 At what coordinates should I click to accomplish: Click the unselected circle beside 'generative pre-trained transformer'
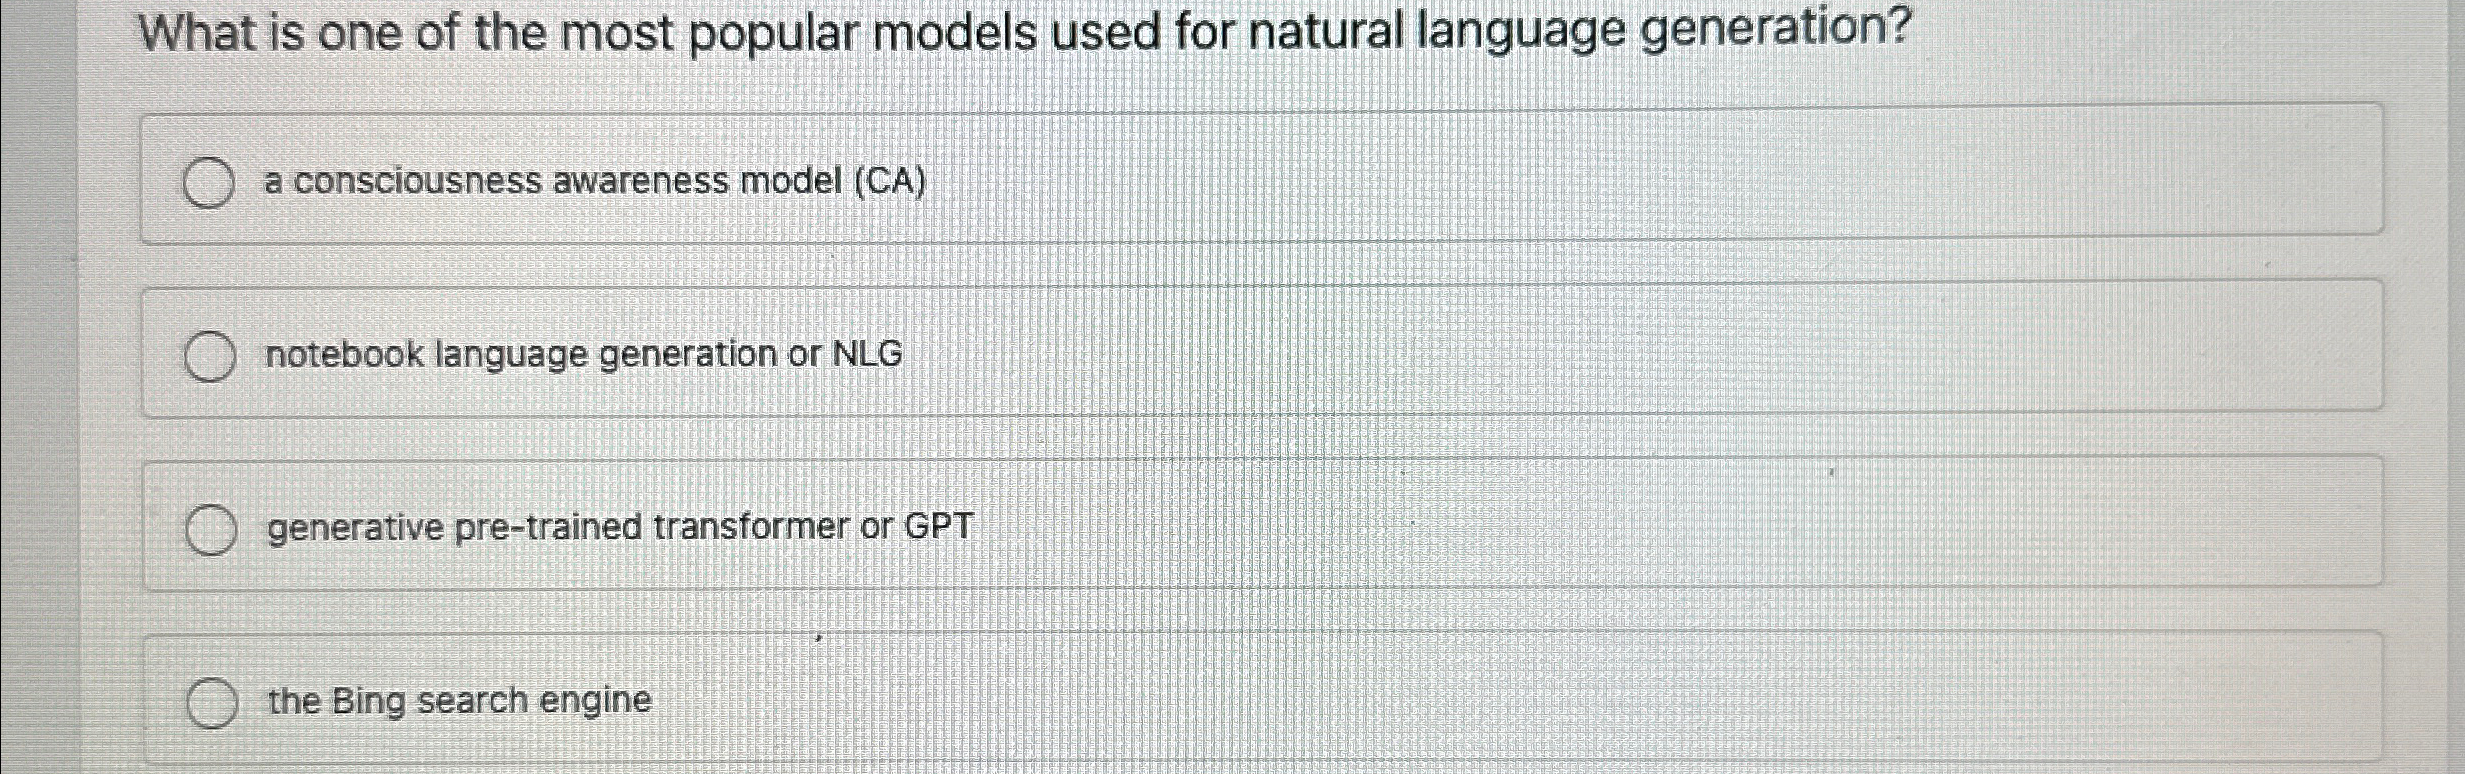coord(211,527)
